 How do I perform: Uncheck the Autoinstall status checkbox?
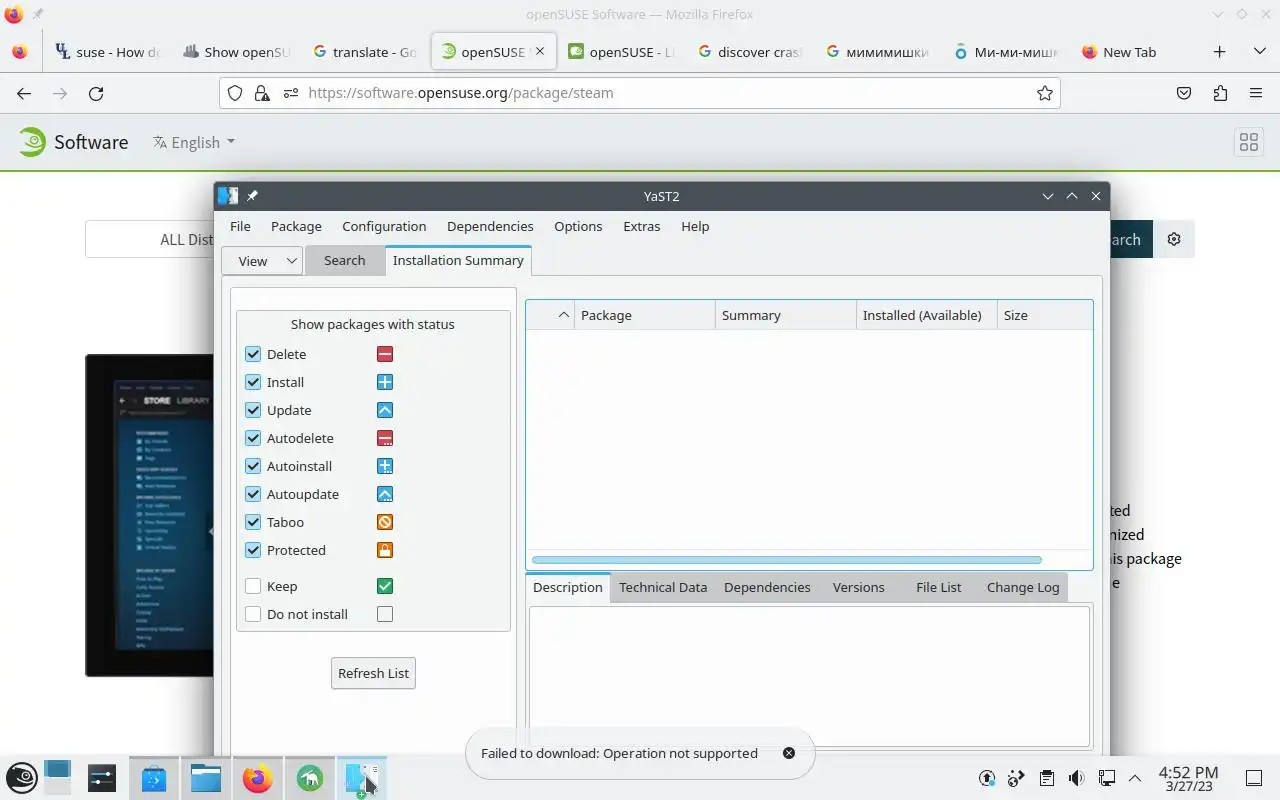[x=253, y=466]
